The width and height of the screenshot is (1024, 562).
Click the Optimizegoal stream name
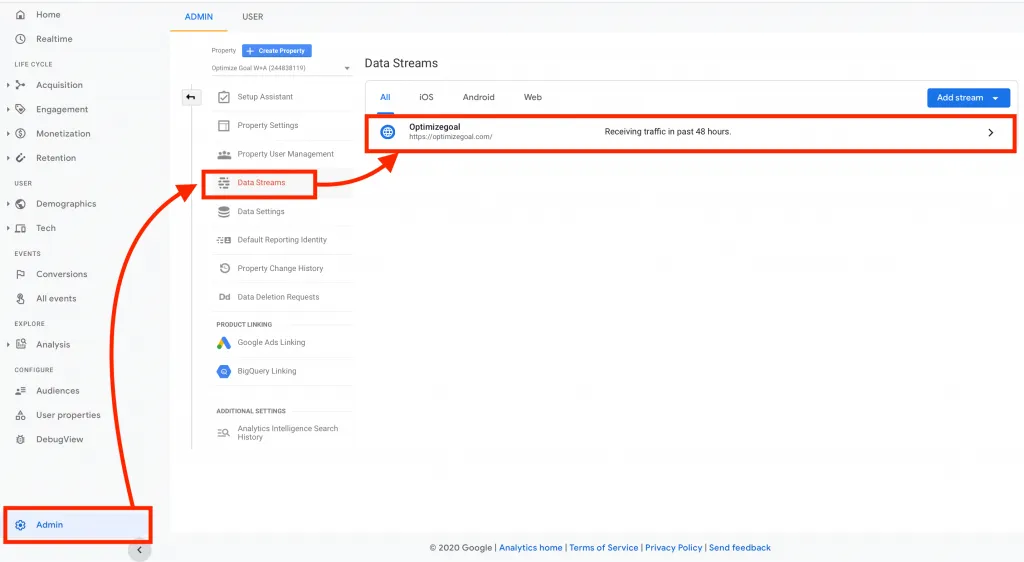pyautogui.click(x=435, y=127)
